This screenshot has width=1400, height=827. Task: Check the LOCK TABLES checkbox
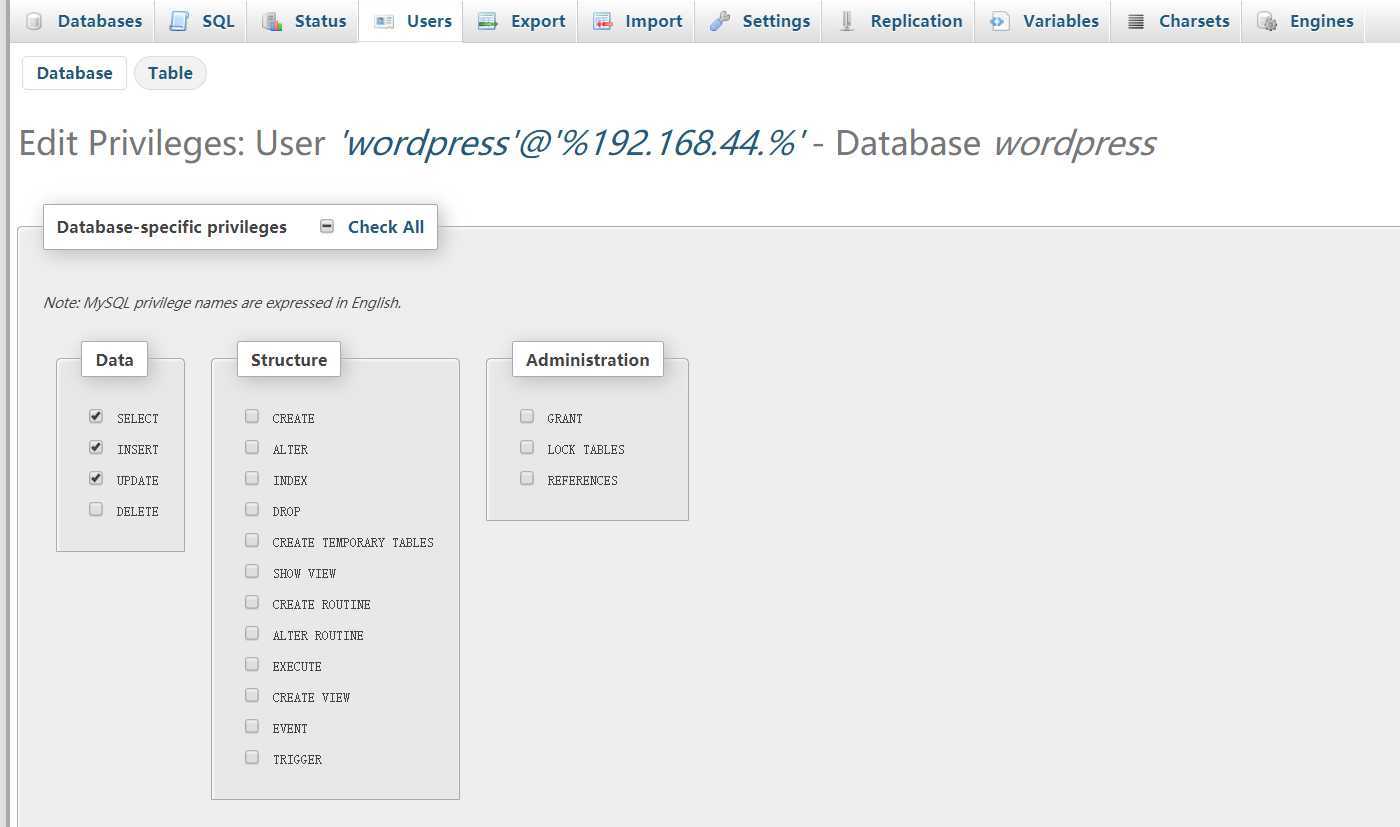pyautogui.click(x=527, y=447)
